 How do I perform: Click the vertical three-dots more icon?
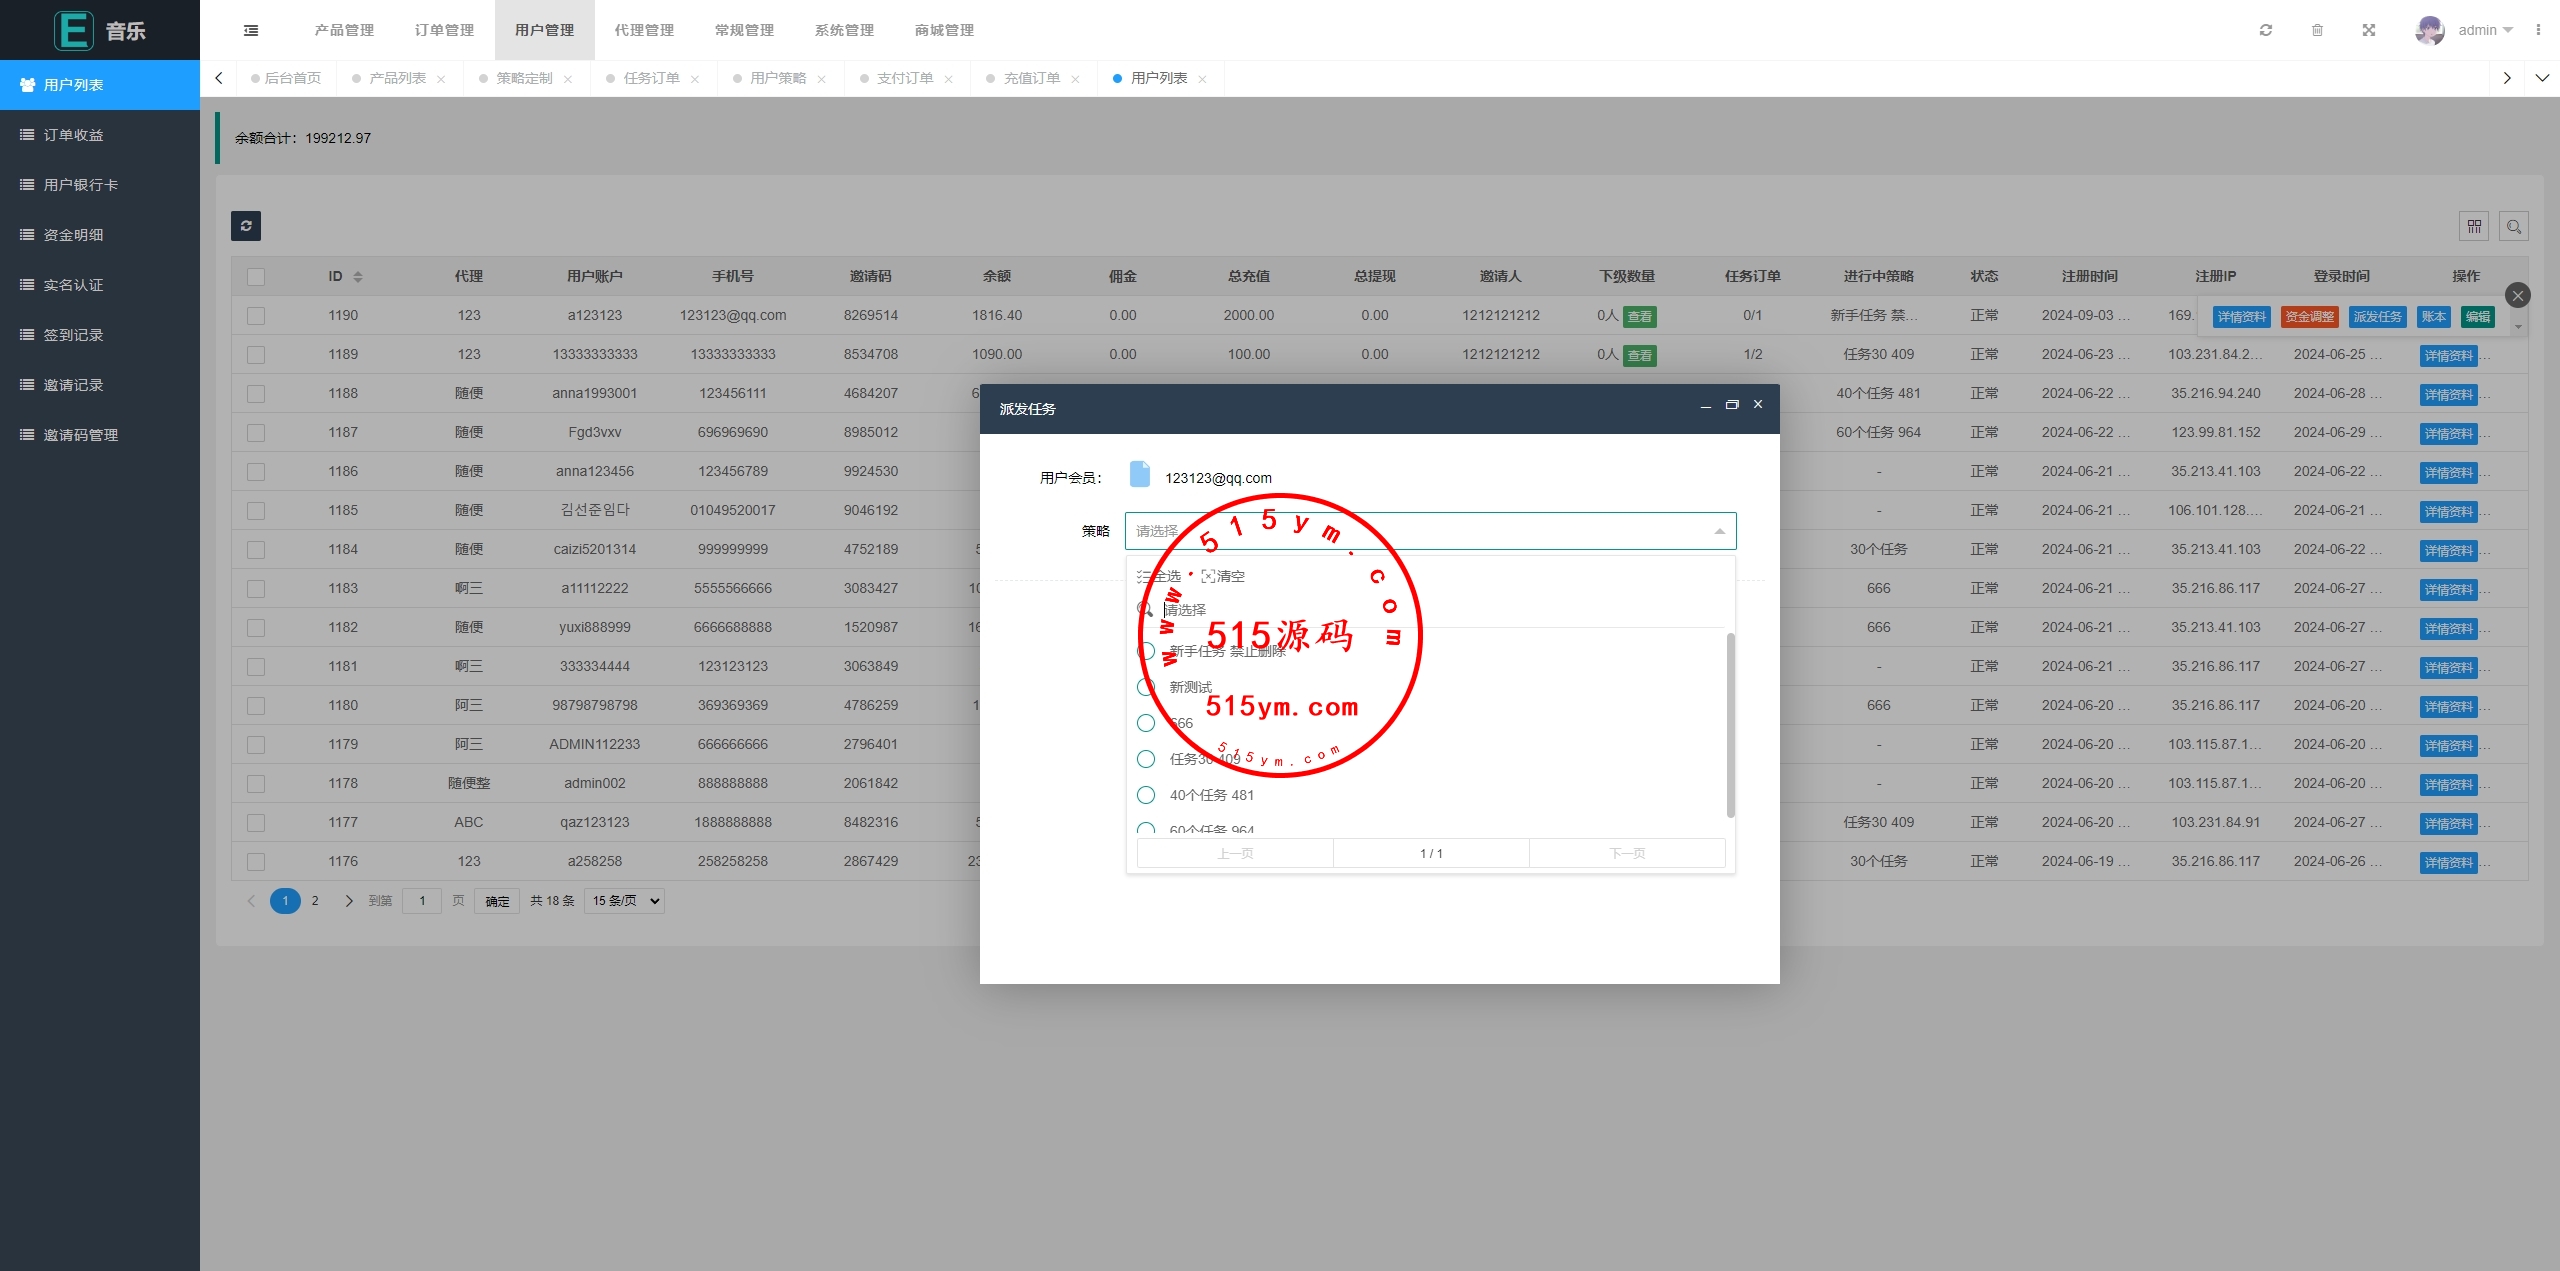point(2538,30)
